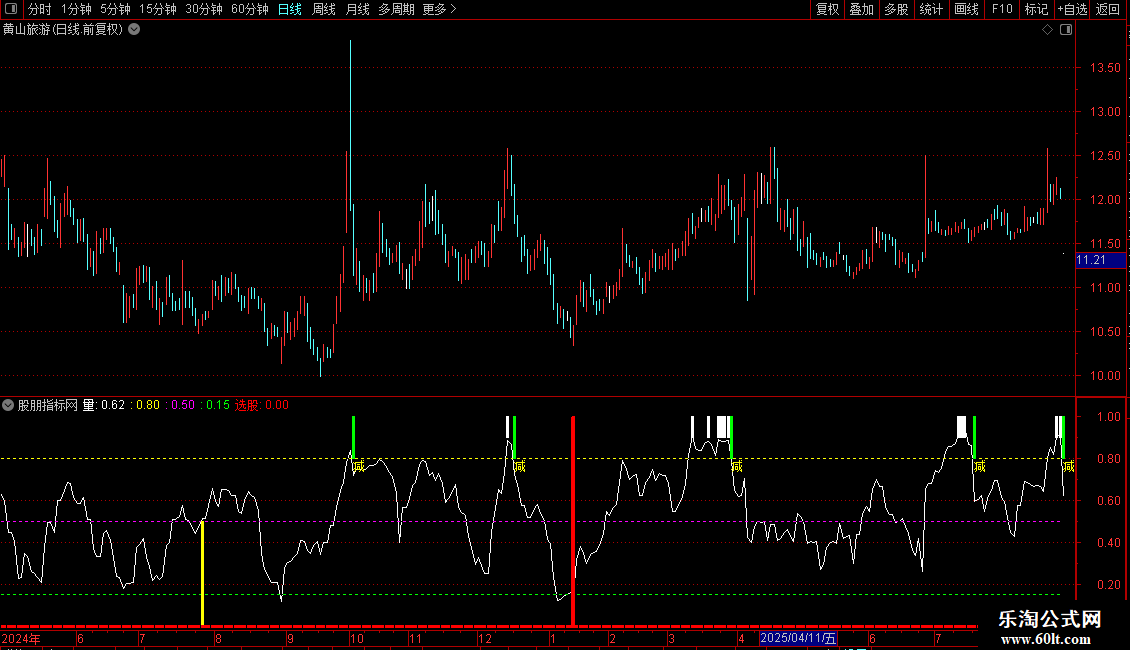The image size is (1130, 650).
Task: Click month 12 on time axis
Action: [485, 638]
